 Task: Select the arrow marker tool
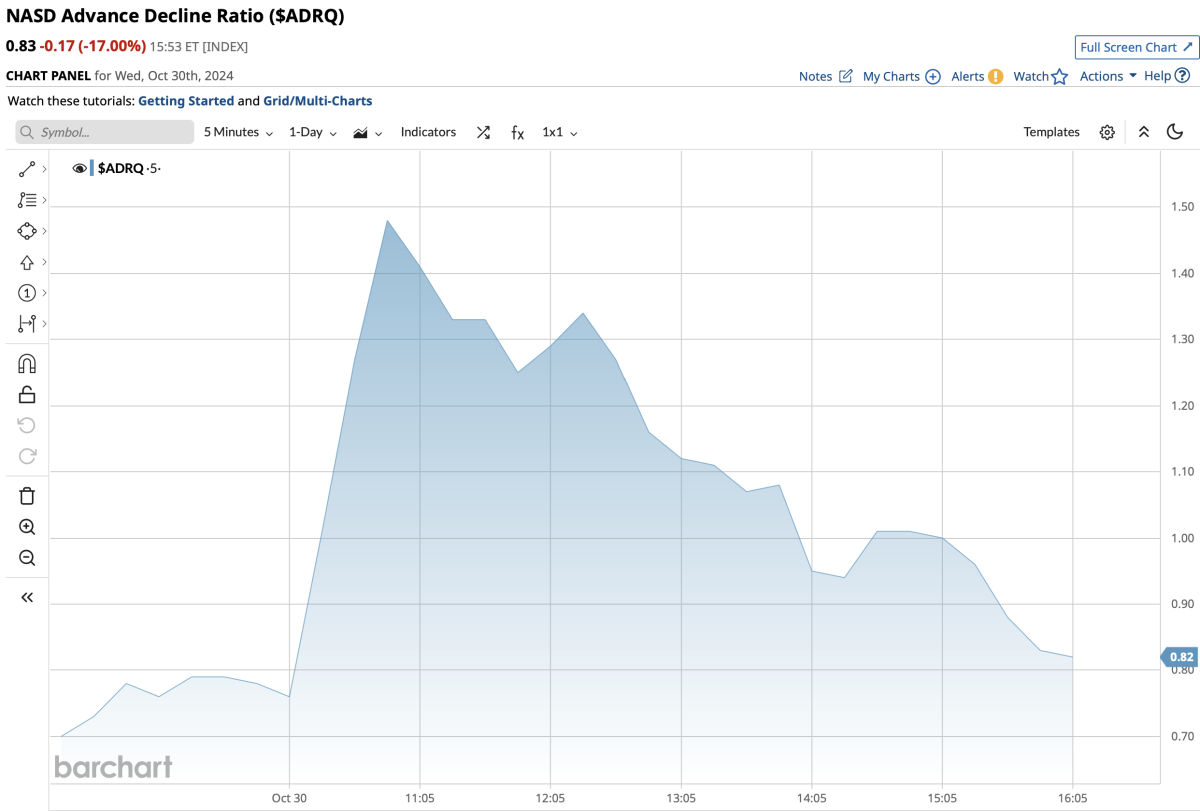click(x=27, y=262)
